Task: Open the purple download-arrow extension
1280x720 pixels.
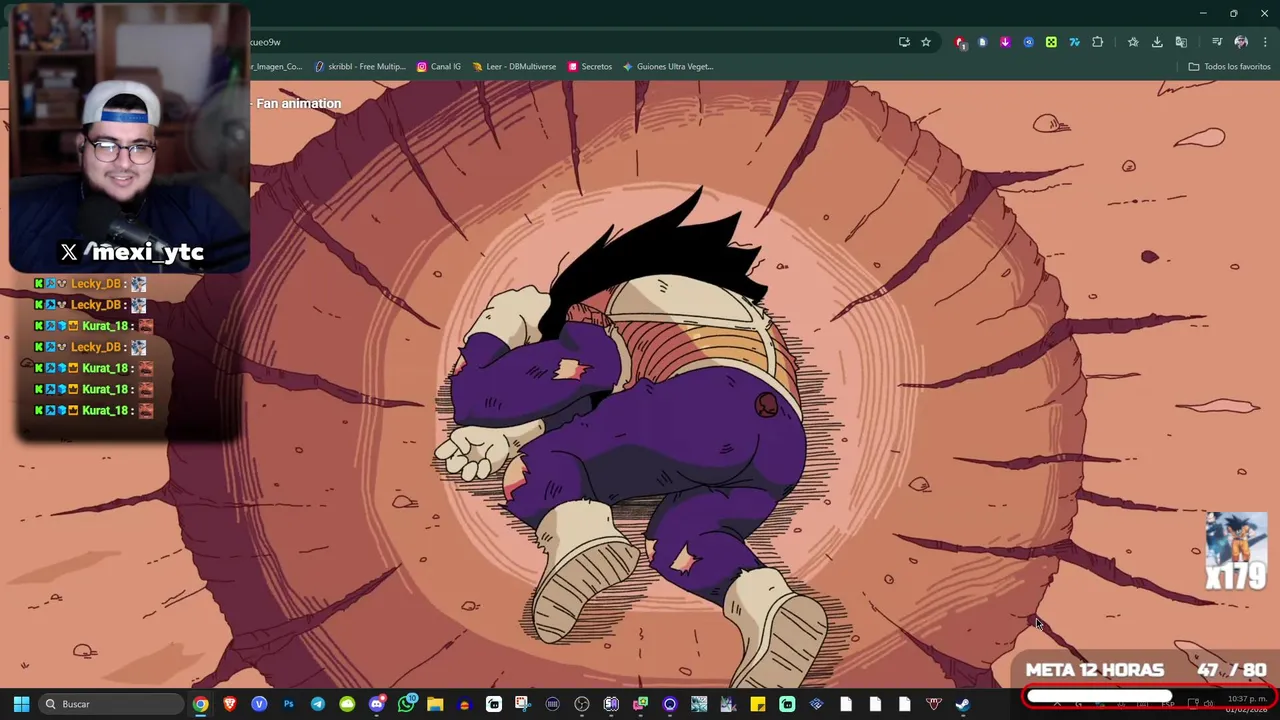Action: point(1005,42)
